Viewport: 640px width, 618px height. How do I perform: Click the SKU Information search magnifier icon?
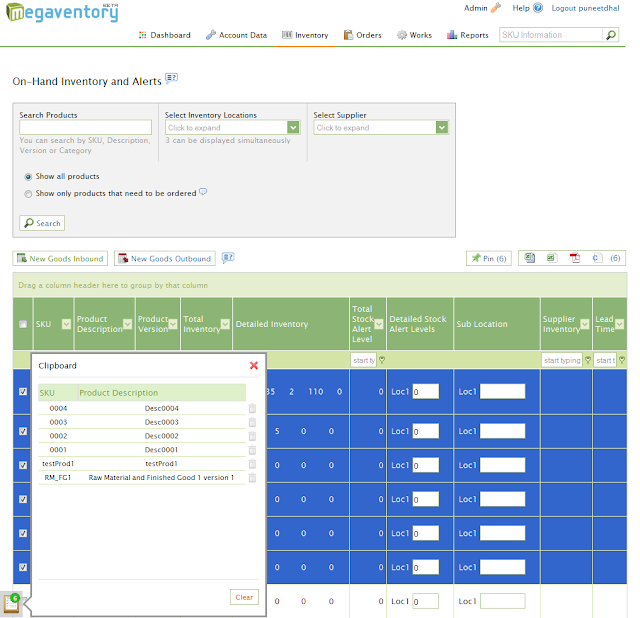click(611, 35)
